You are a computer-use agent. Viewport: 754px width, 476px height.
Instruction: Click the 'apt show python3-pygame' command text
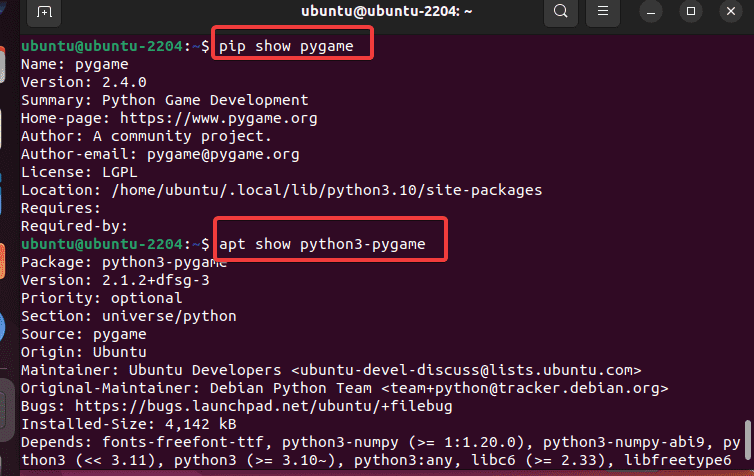[x=322, y=244]
